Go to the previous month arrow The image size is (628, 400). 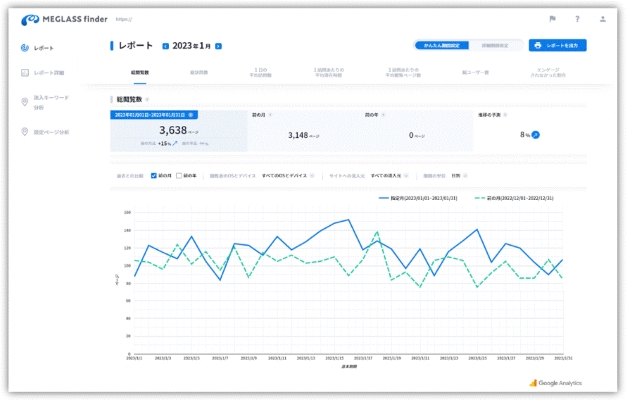165,46
